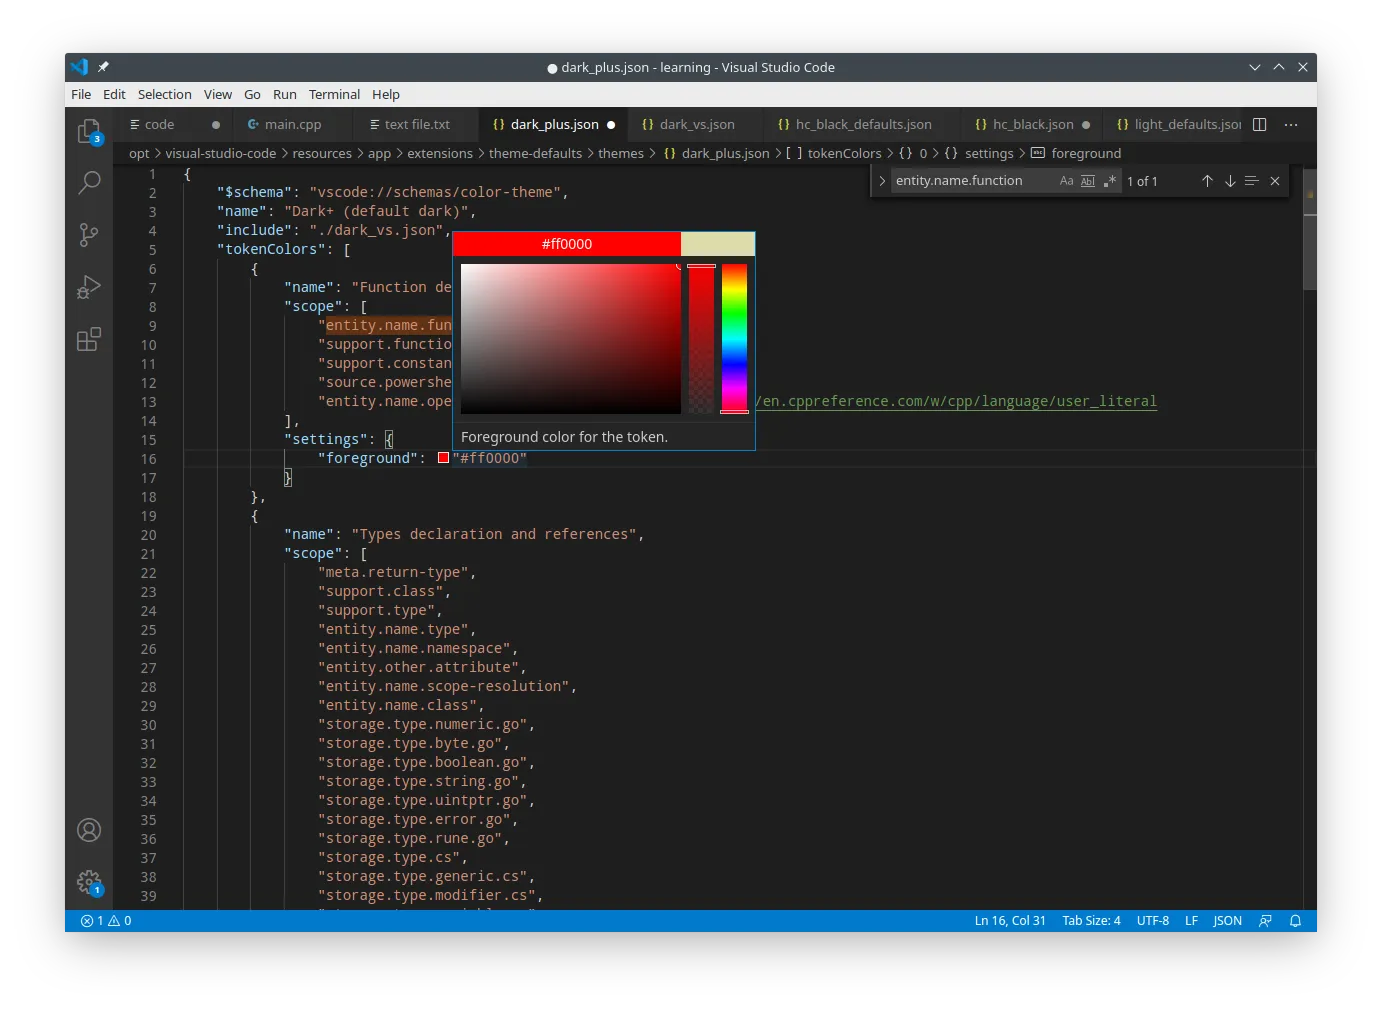1382x1009 pixels.
Task: Switch to the dark_vs.json tab
Action: tap(698, 125)
